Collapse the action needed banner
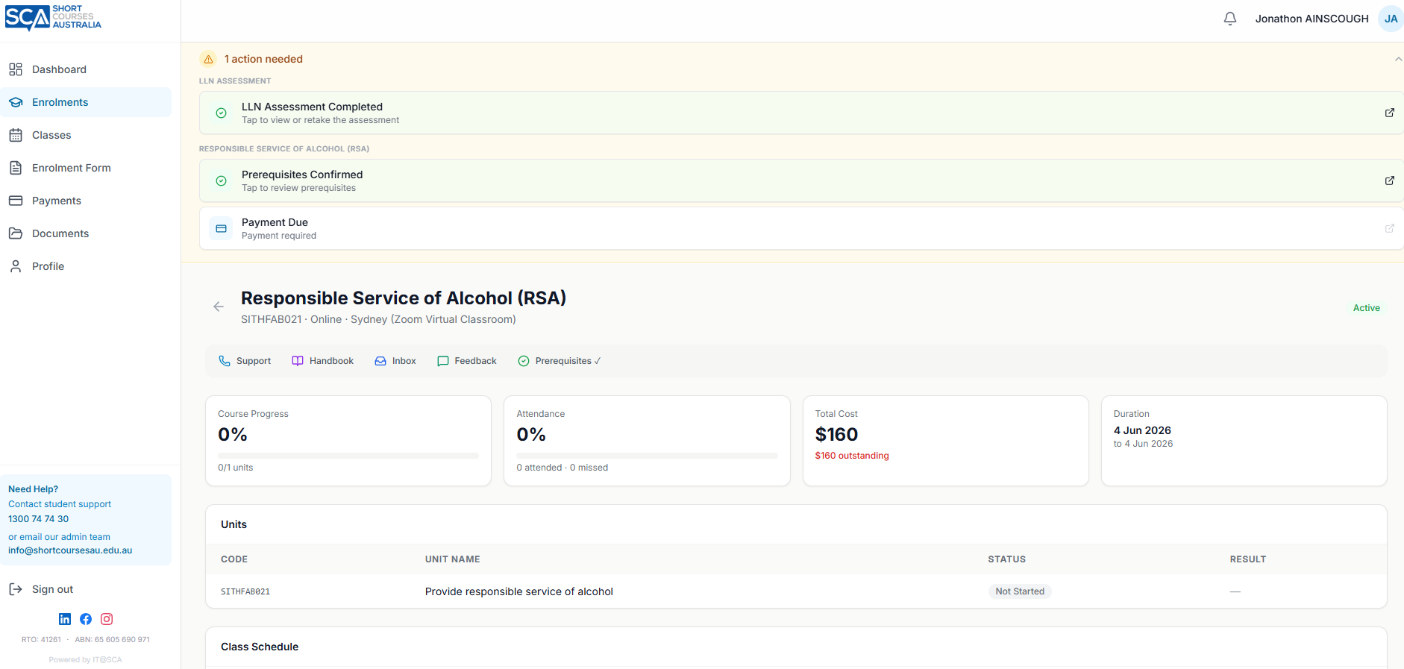The width and height of the screenshot is (1404, 669). click(1398, 59)
